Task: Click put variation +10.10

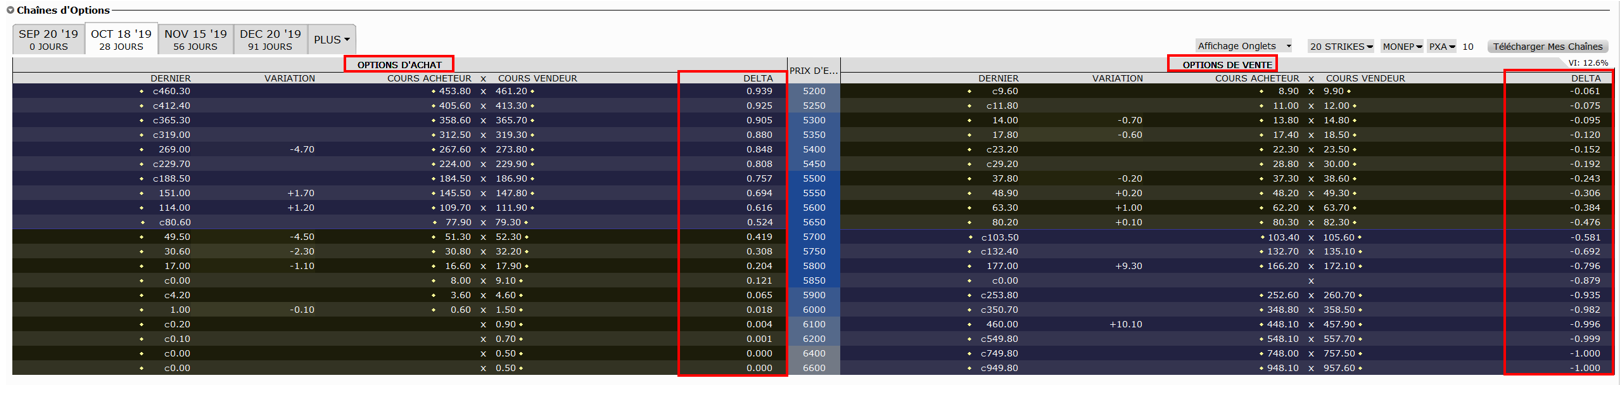Action: pos(1126,324)
